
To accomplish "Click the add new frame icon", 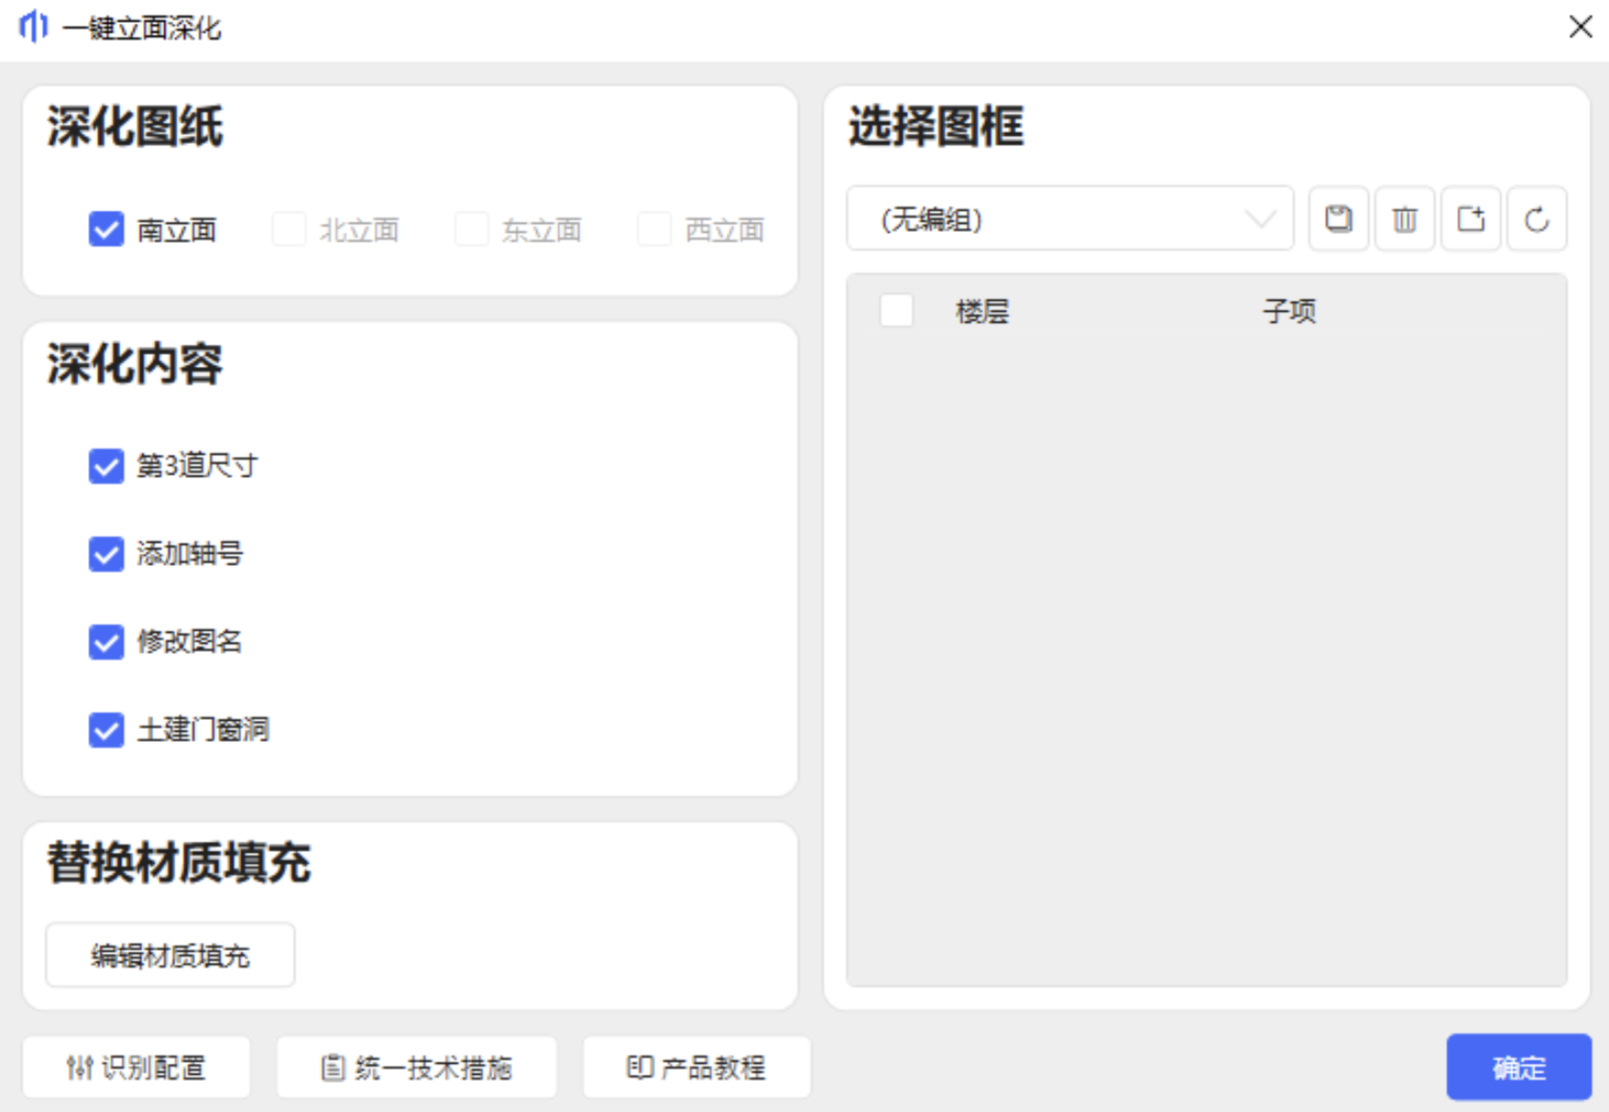I will point(1470,219).
